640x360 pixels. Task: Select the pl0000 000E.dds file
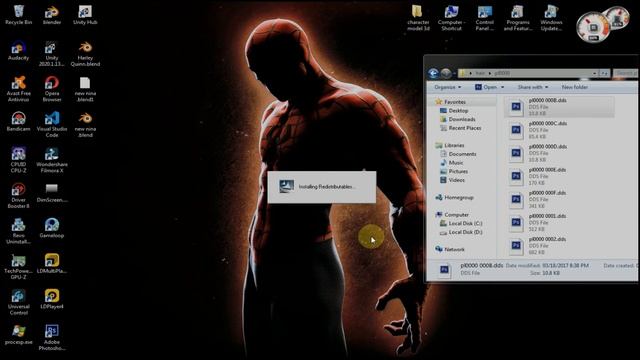coord(559,176)
